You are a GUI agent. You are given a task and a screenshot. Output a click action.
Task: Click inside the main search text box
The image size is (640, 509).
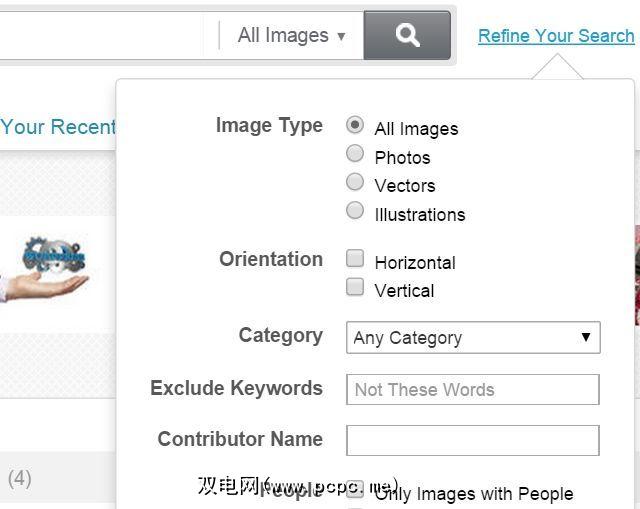click(x=100, y=36)
